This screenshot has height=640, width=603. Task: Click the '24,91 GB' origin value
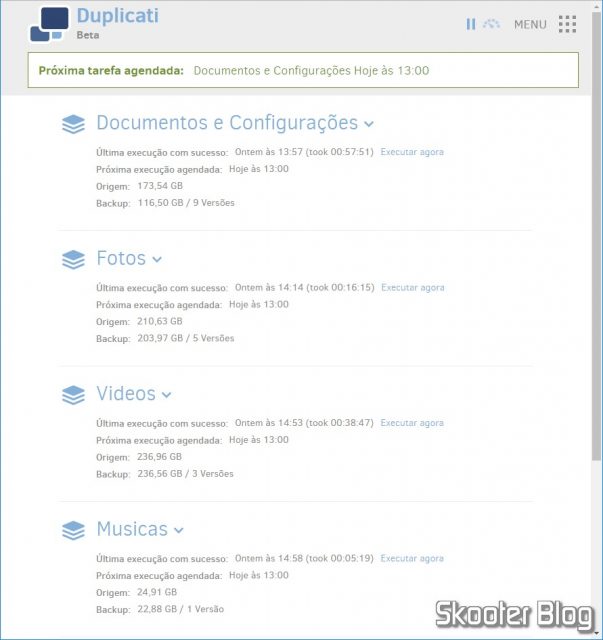tap(157, 592)
